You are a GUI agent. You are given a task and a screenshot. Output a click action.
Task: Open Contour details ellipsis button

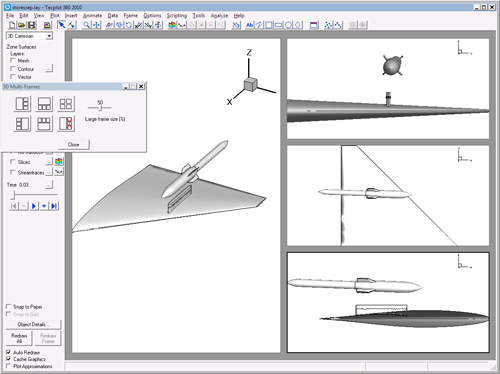click(x=49, y=68)
